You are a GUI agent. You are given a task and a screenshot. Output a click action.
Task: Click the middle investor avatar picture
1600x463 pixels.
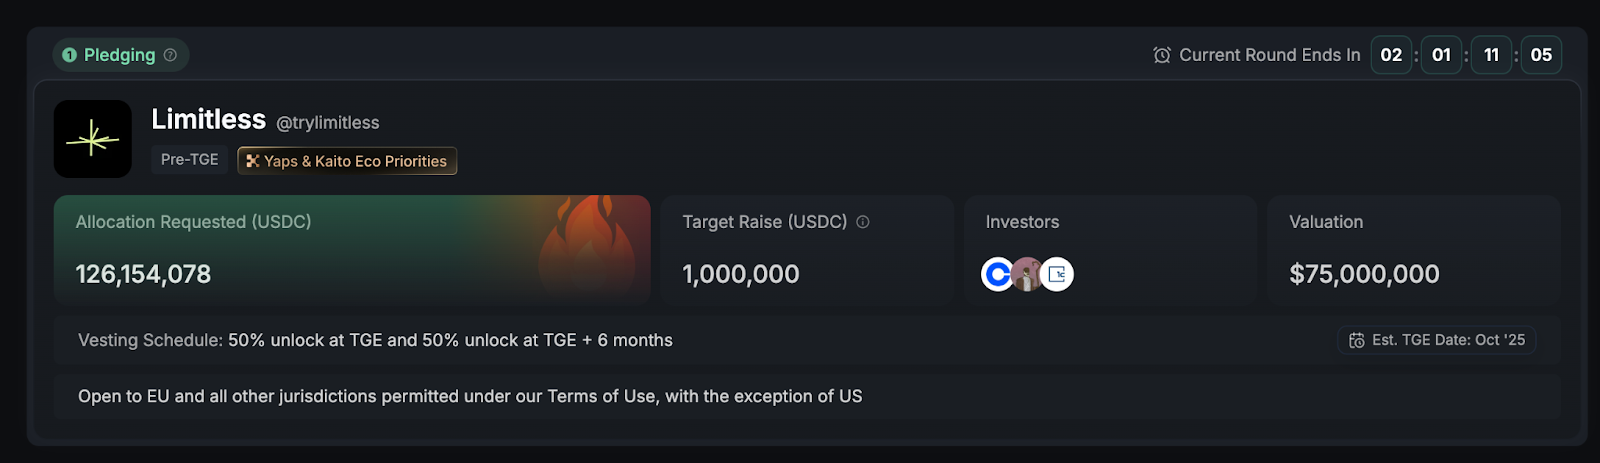click(x=1027, y=274)
